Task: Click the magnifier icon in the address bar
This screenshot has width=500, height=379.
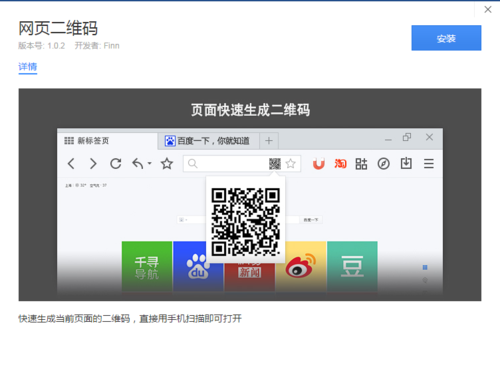Action: (193, 164)
